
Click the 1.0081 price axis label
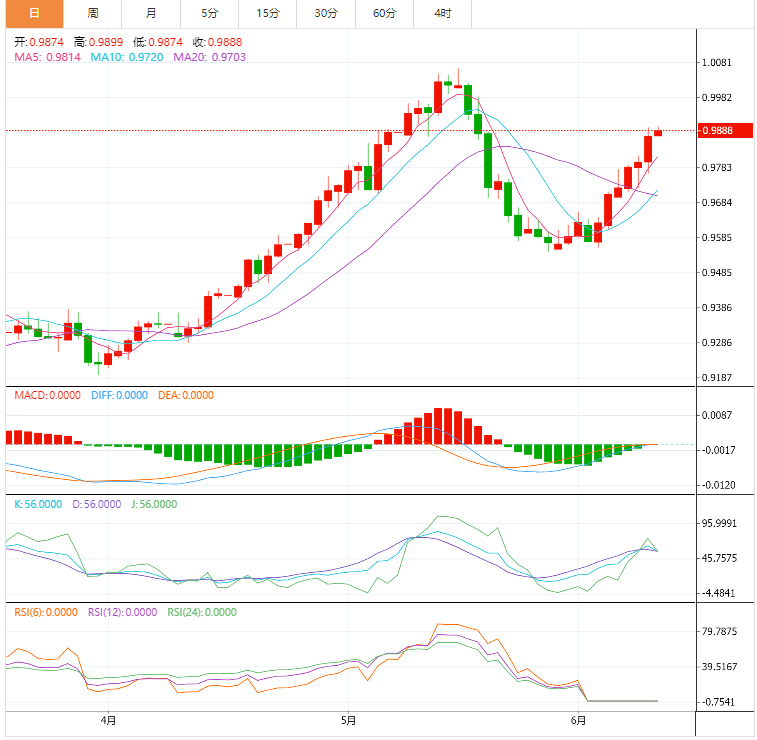717,62
